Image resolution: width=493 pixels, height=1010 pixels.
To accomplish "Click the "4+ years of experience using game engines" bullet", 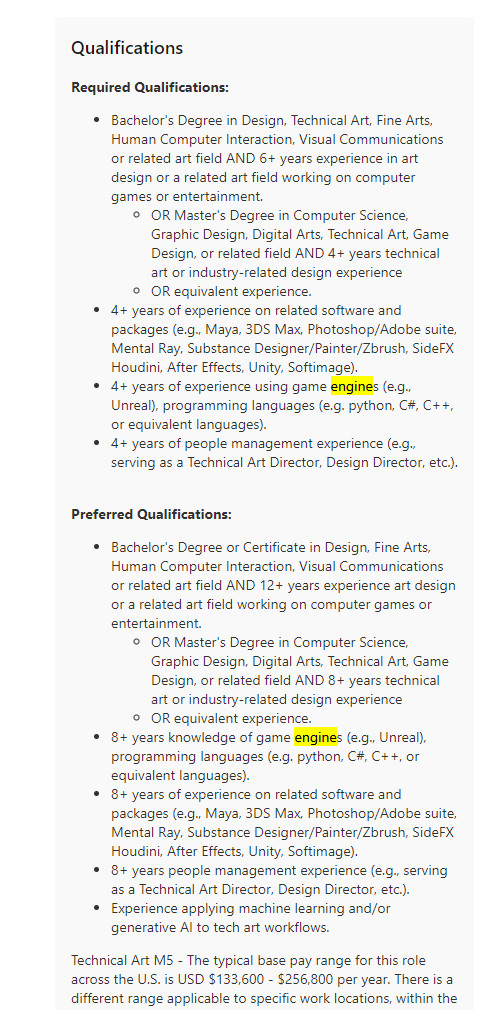I will coord(282,406).
